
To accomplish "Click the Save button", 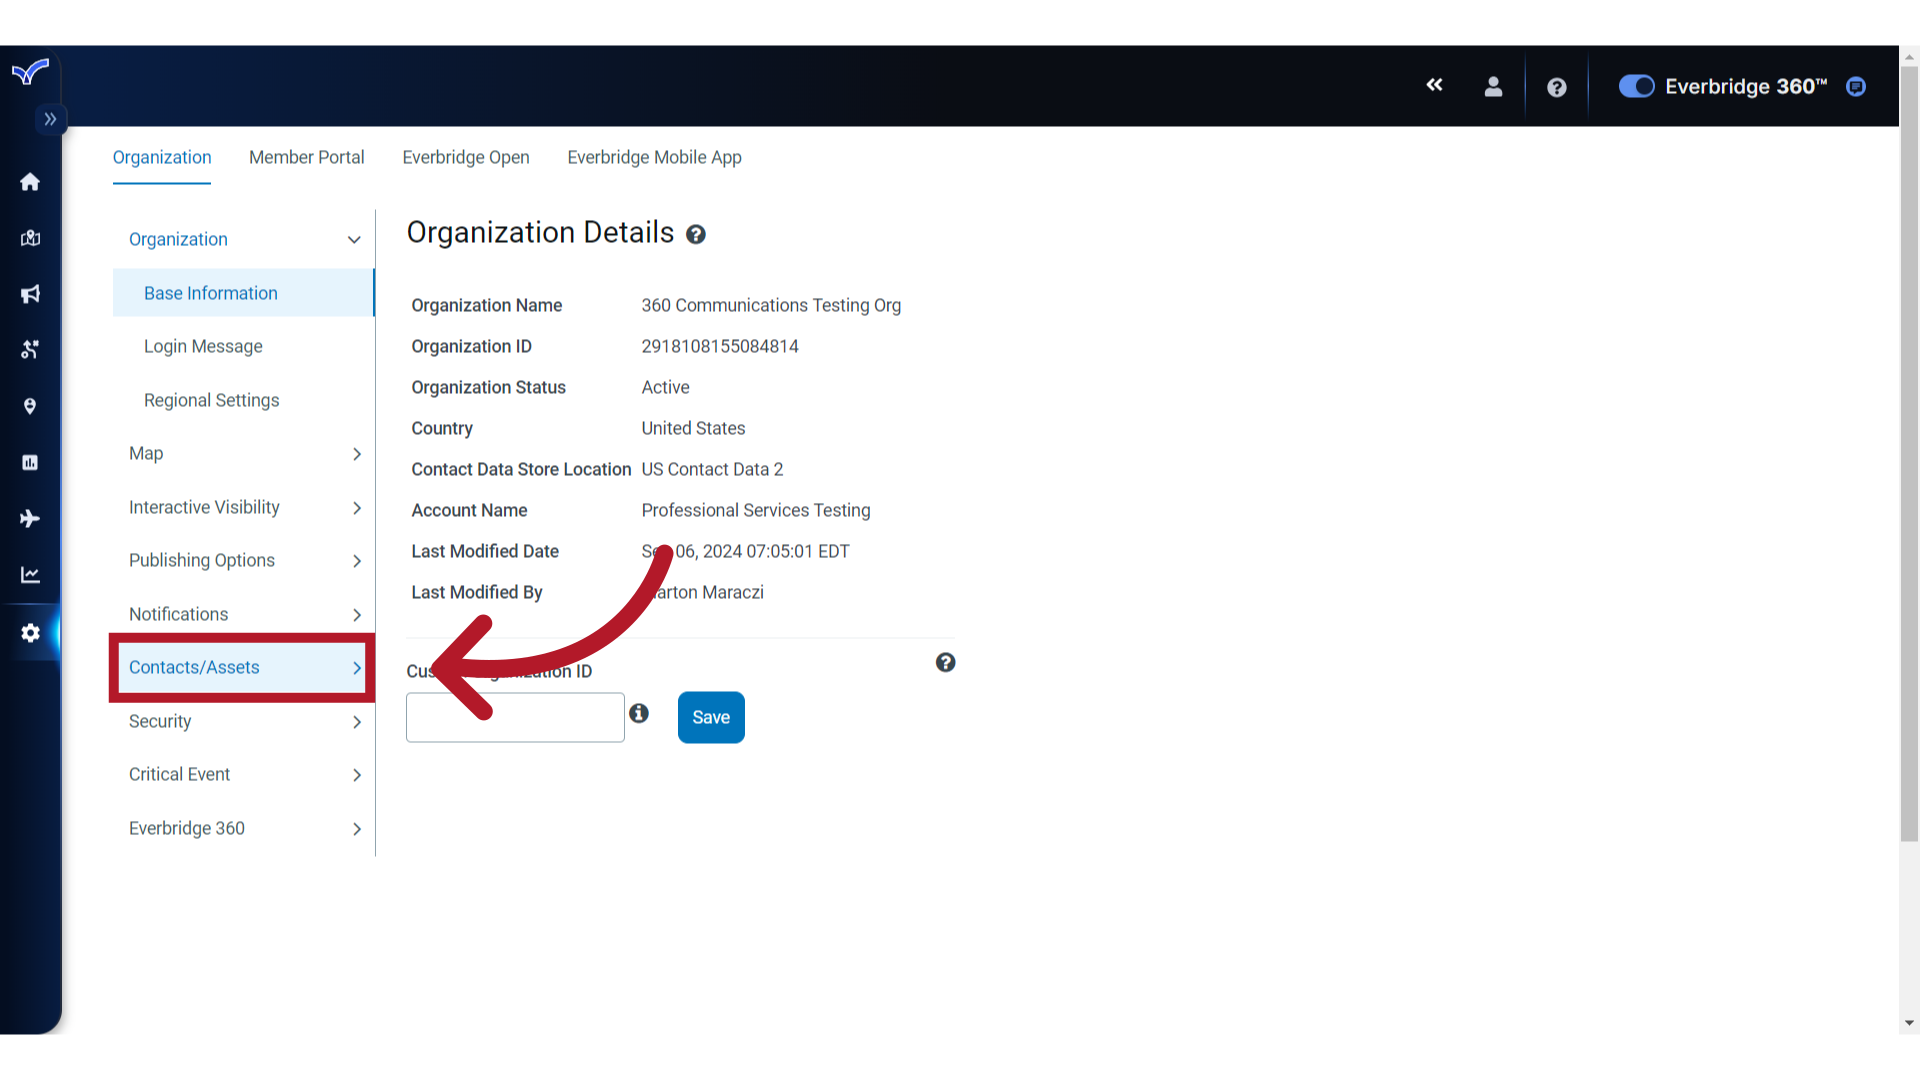I will 710,717.
